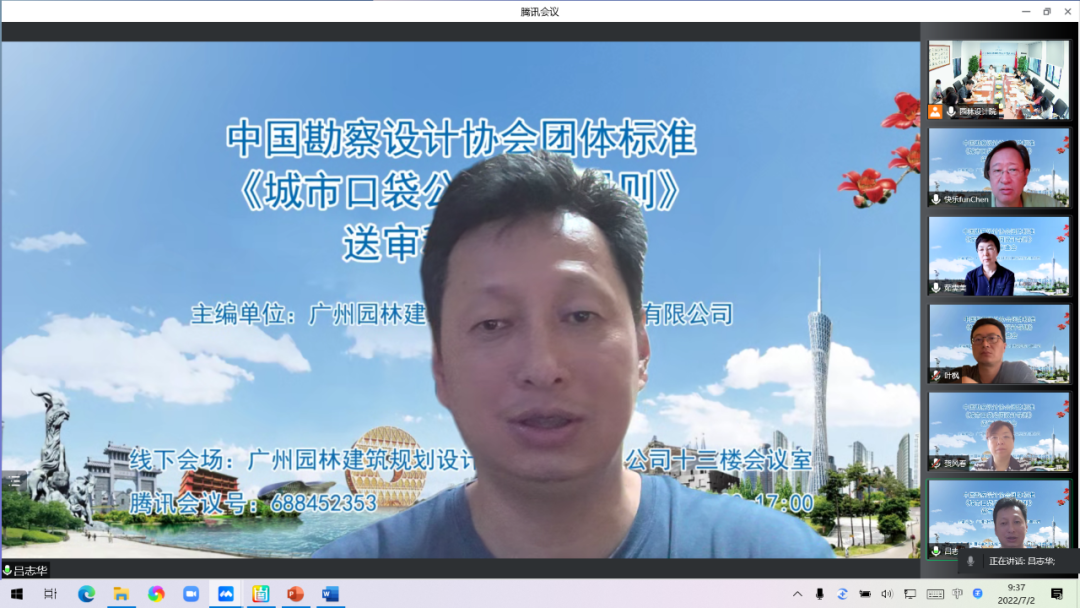
Task: Close the 腾讯会议 window
Action: click(x=1068, y=12)
